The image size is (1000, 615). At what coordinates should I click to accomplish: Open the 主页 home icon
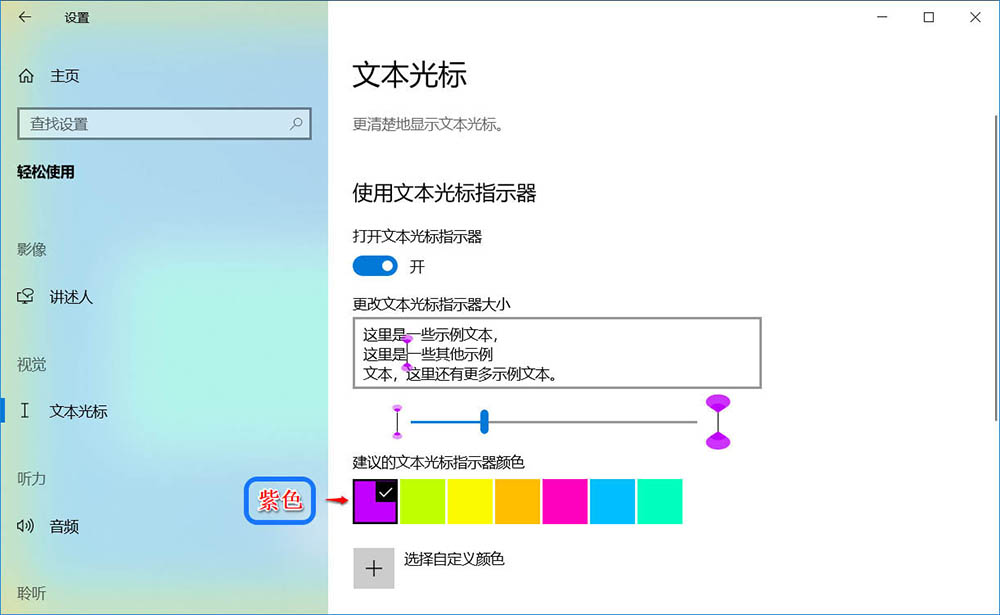tap(26, 76)
